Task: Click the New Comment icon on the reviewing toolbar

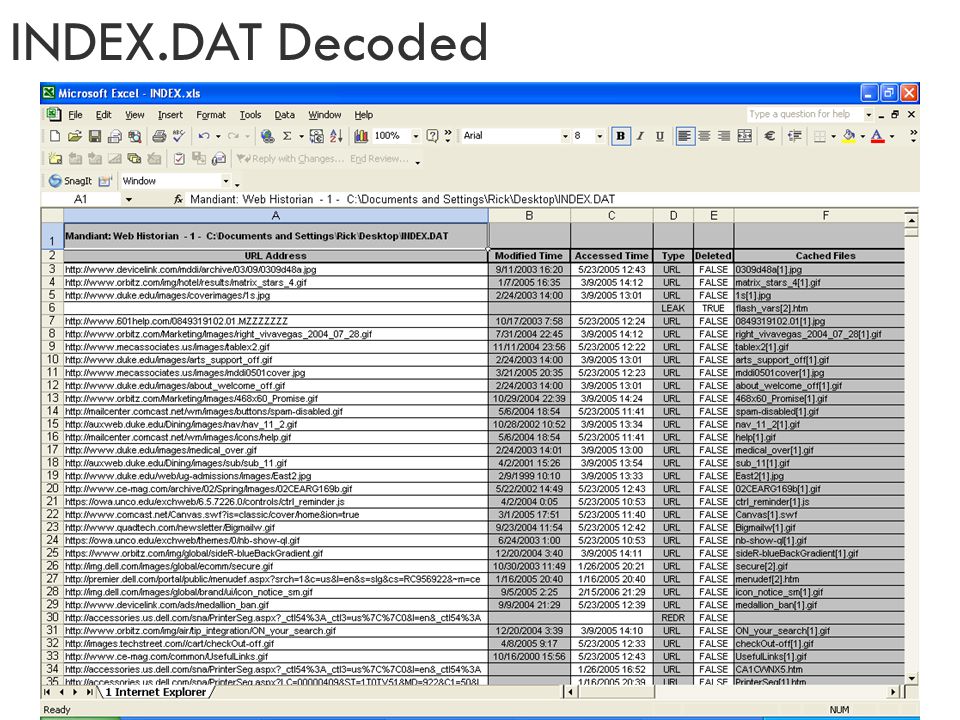Action: pyautogui.click(x=55, y=159)
